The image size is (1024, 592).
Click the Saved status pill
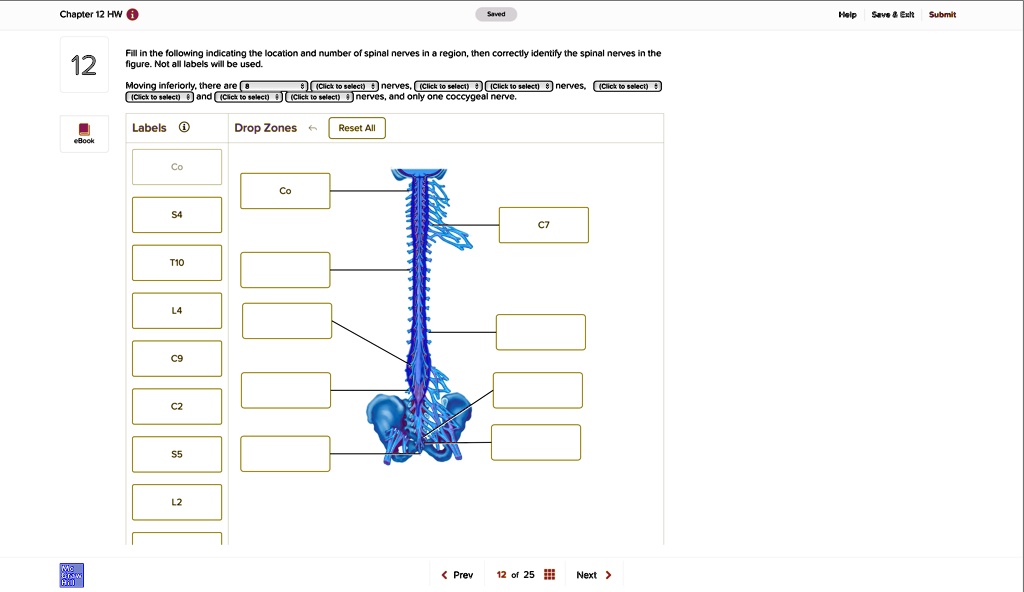click(496, 14)
